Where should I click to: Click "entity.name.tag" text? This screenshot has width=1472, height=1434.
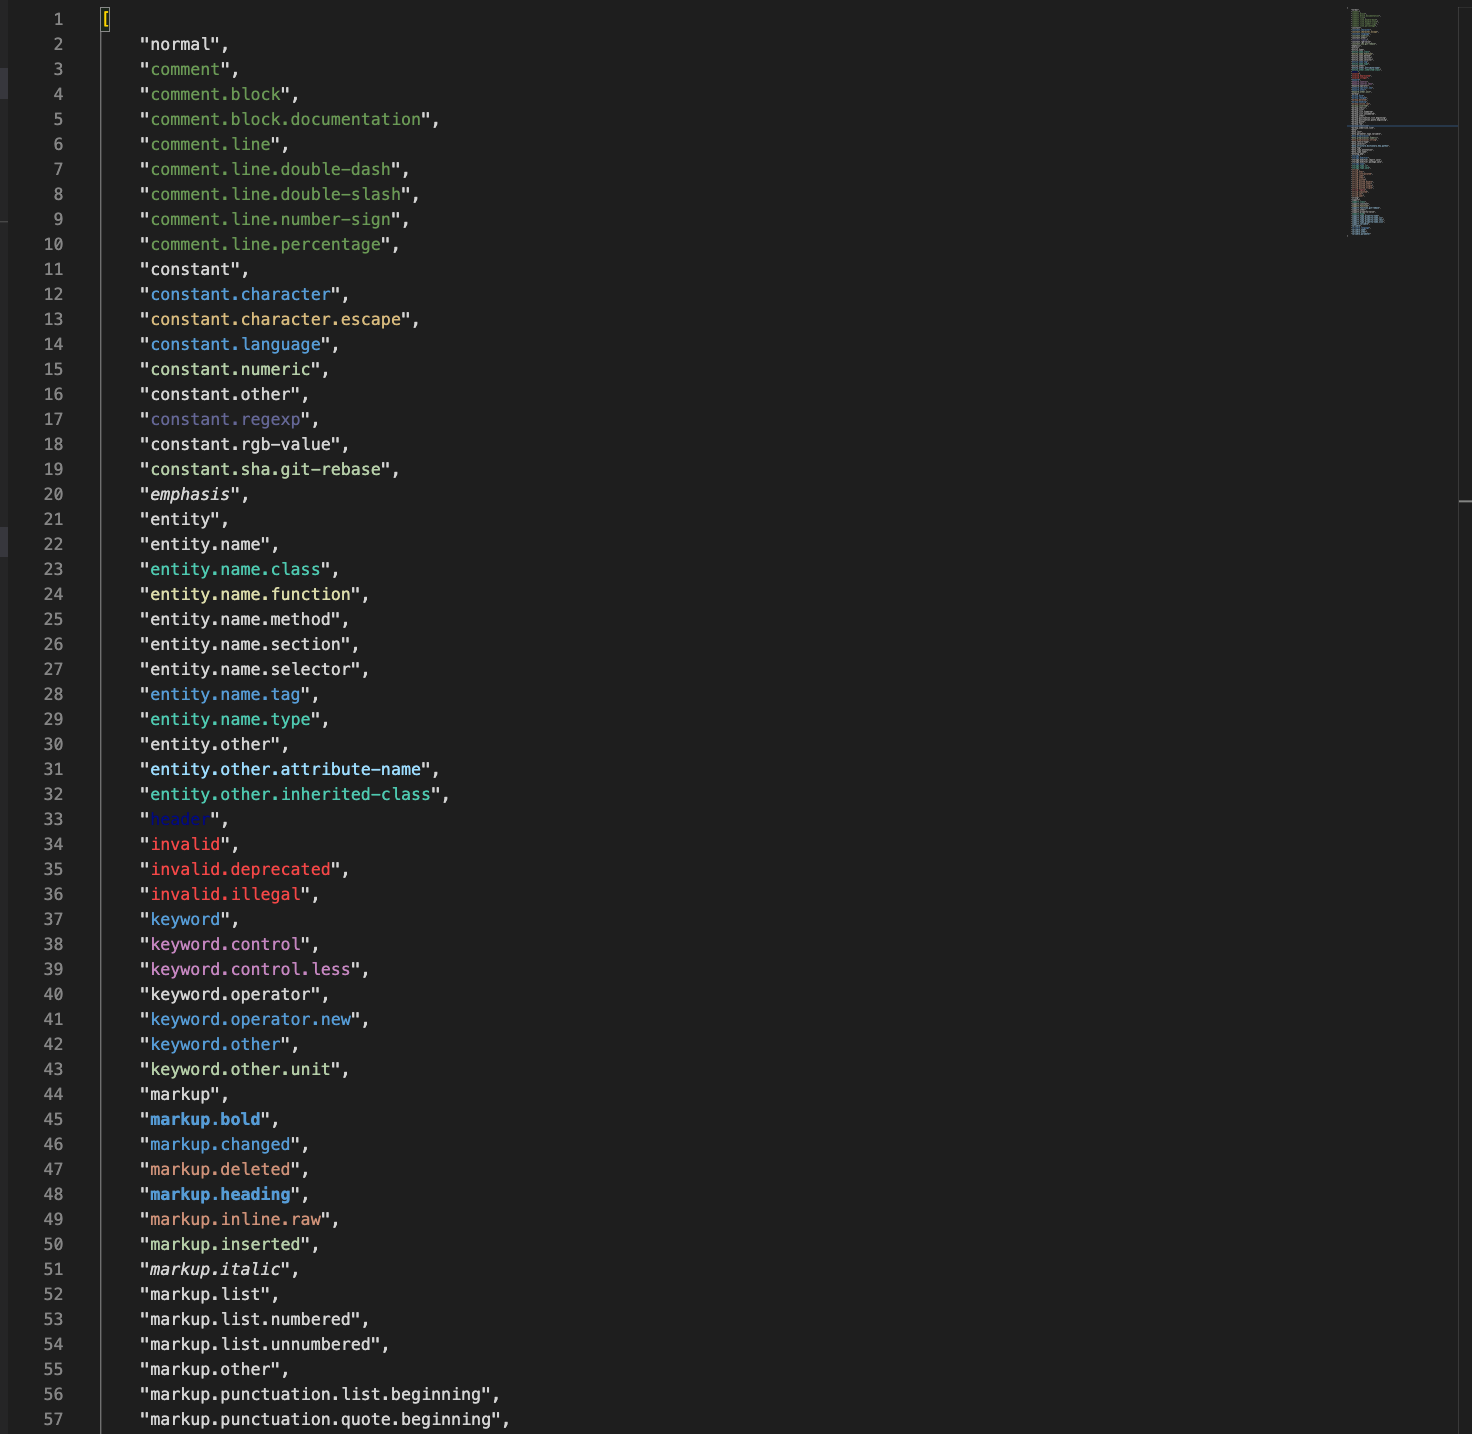click(225, 694)
